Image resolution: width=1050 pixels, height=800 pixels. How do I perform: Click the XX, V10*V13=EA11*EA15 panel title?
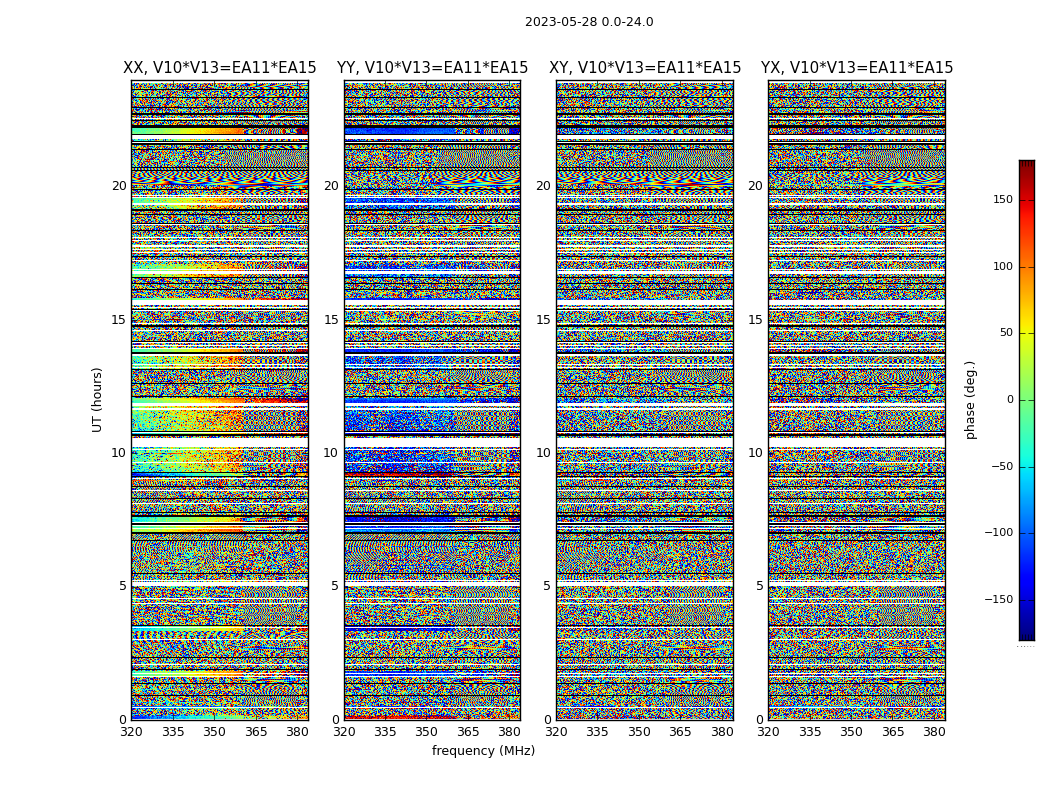point(220,68)
